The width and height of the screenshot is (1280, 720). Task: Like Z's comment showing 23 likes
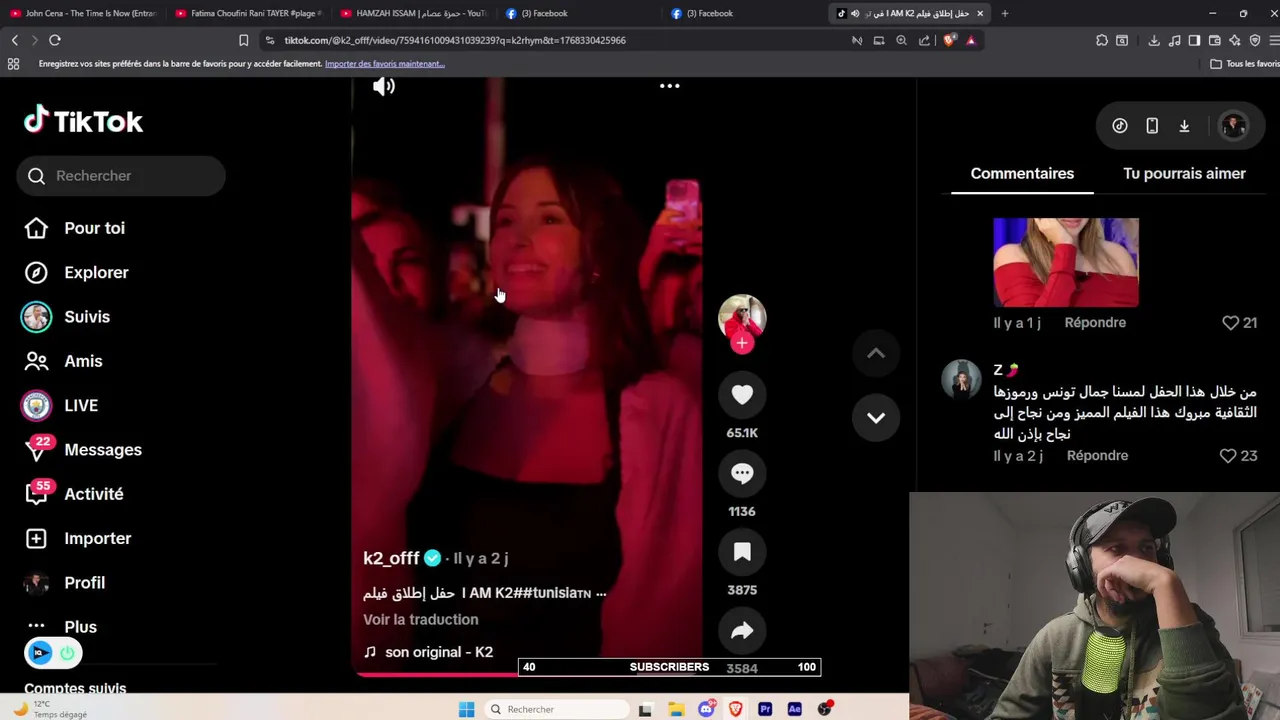[1228, 456]
